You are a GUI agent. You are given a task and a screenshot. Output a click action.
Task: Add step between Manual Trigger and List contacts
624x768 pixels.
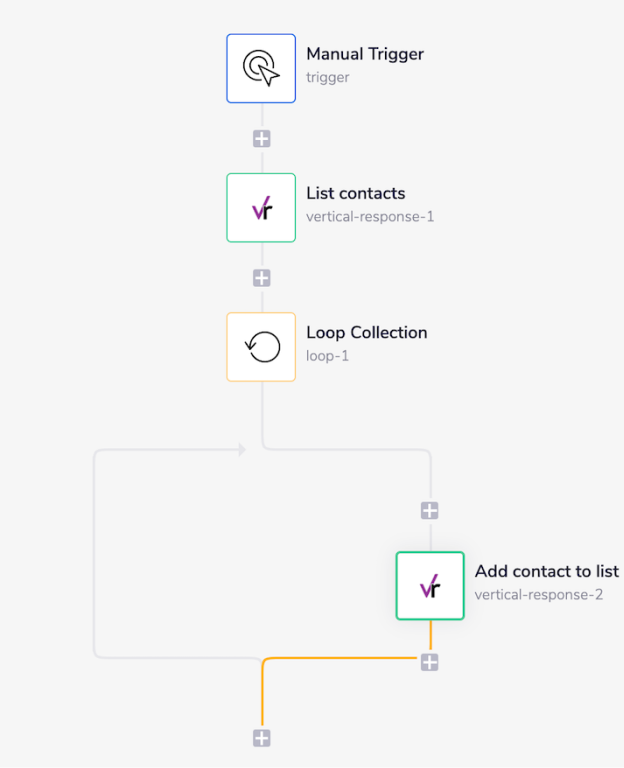tap(262, 139)
